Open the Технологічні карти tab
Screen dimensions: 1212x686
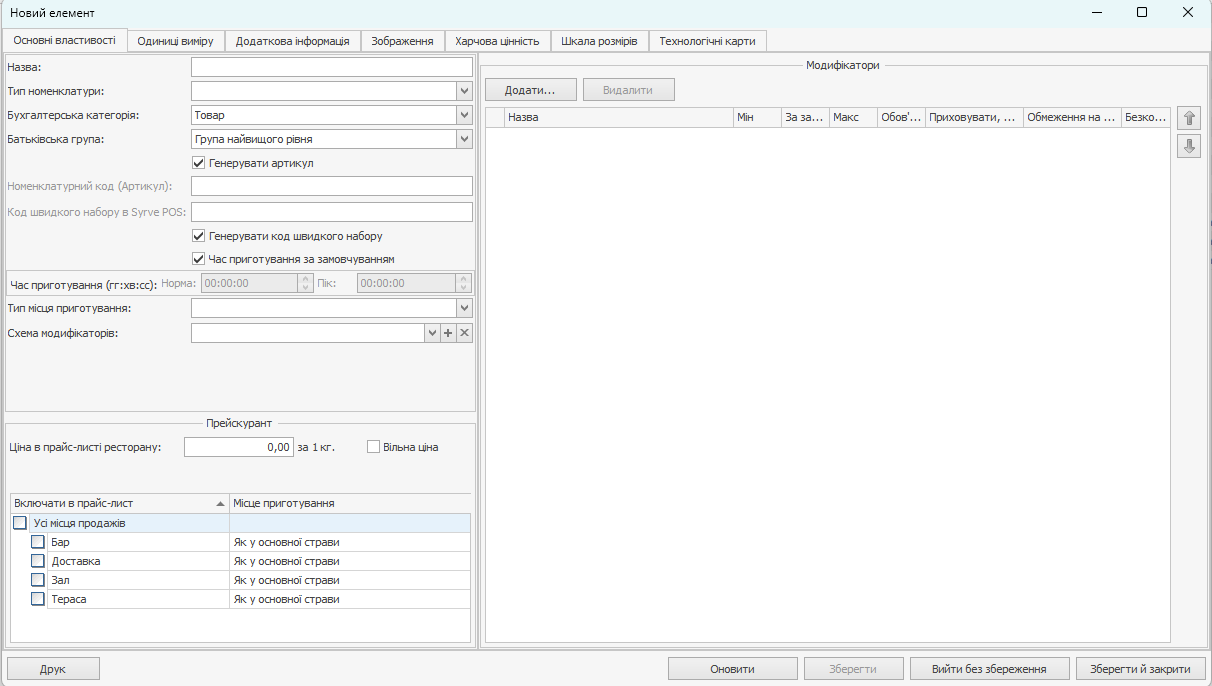(707, 41)
